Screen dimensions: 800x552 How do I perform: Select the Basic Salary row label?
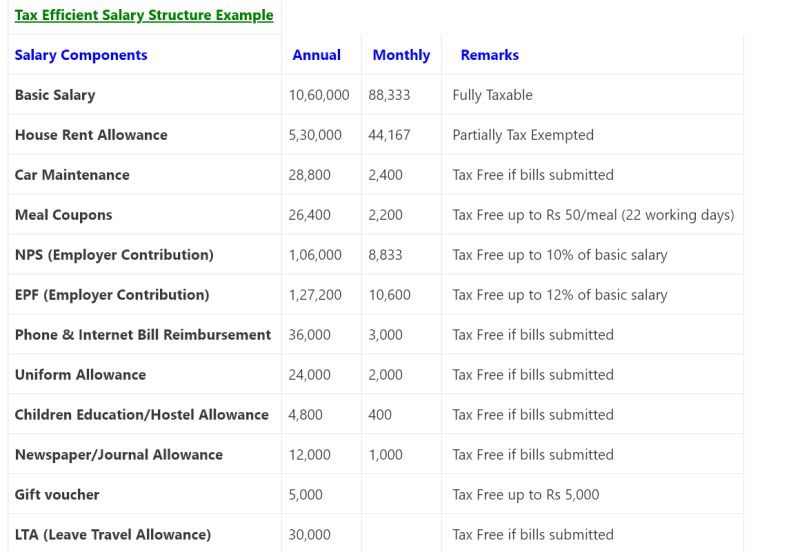click(55, 95)
